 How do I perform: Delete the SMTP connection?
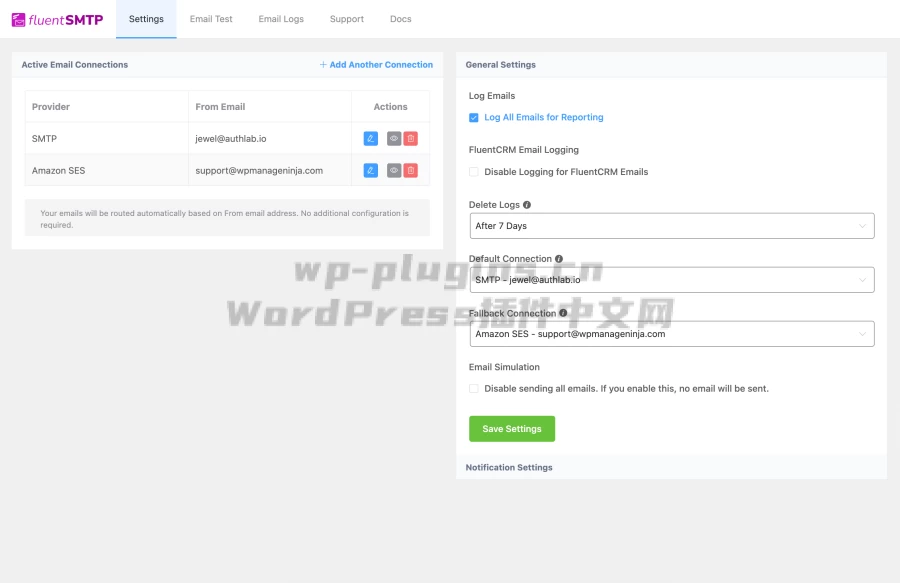(410, 138)
